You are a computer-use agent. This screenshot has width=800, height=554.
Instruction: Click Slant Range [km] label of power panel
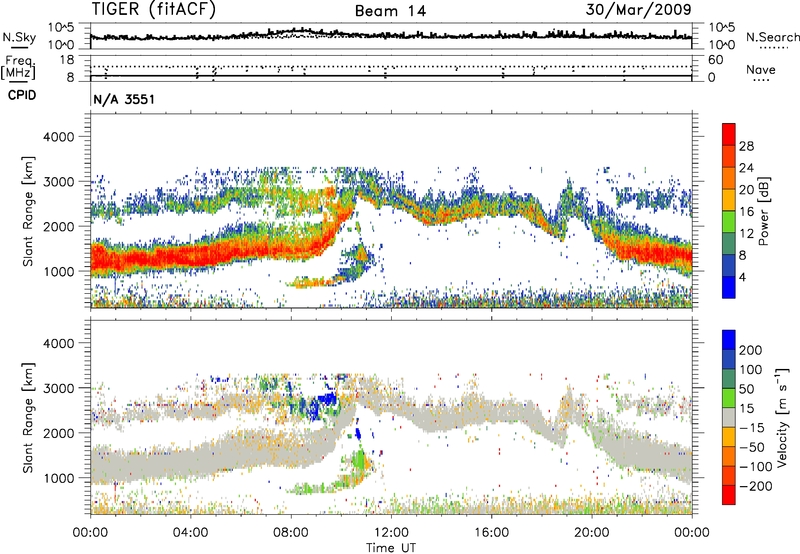(x=28, y=211)
